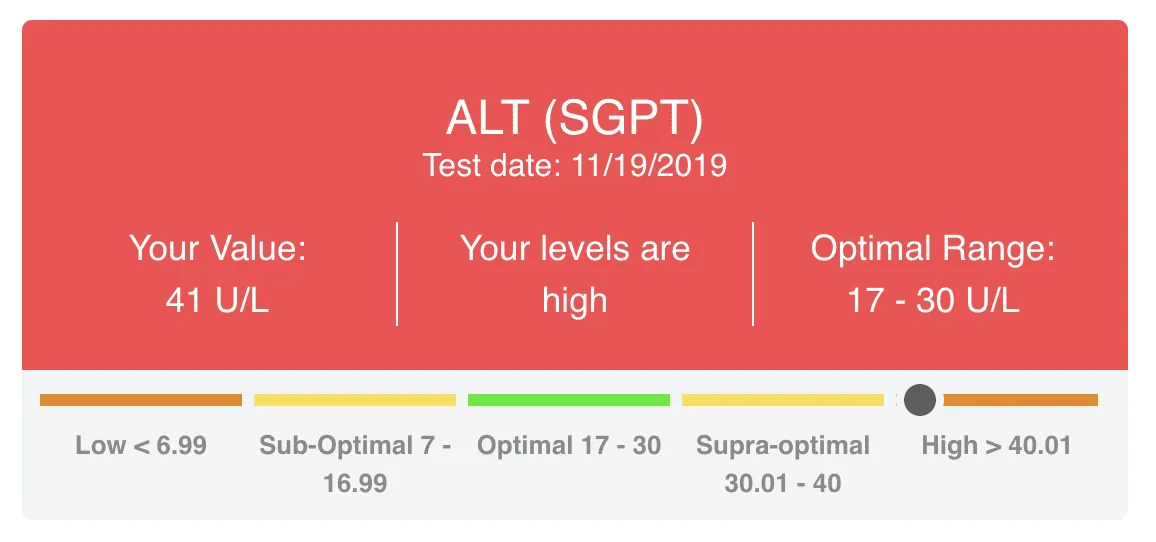Viewport: 1156px width, 542px height.
Task: Click the Optimal 17 - 30 label
Action: [569, 445]
